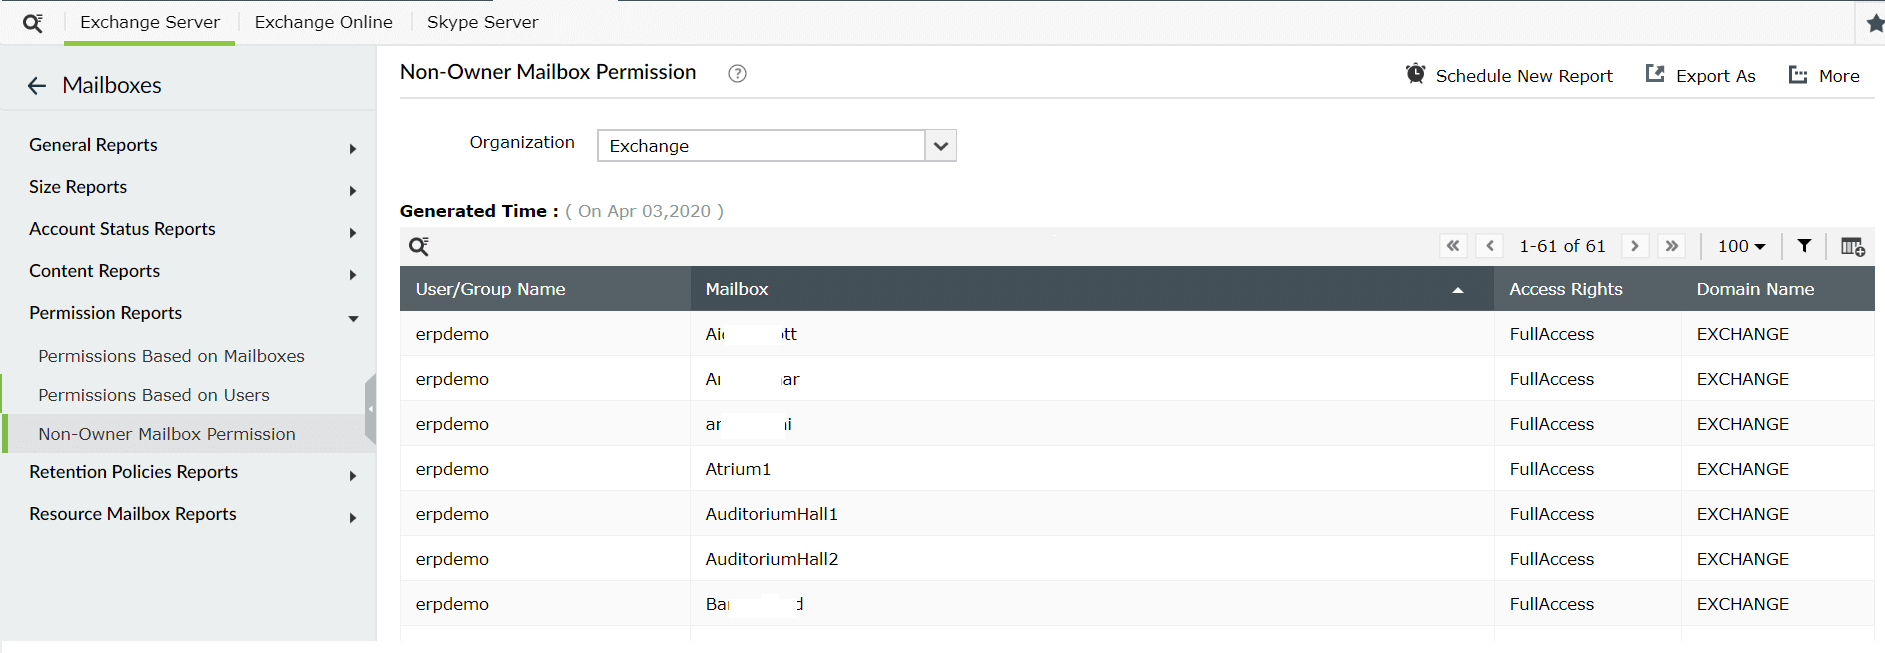
Task: Jump to the first page of results
Action: pyautogui.click(x=1453, y=246)
